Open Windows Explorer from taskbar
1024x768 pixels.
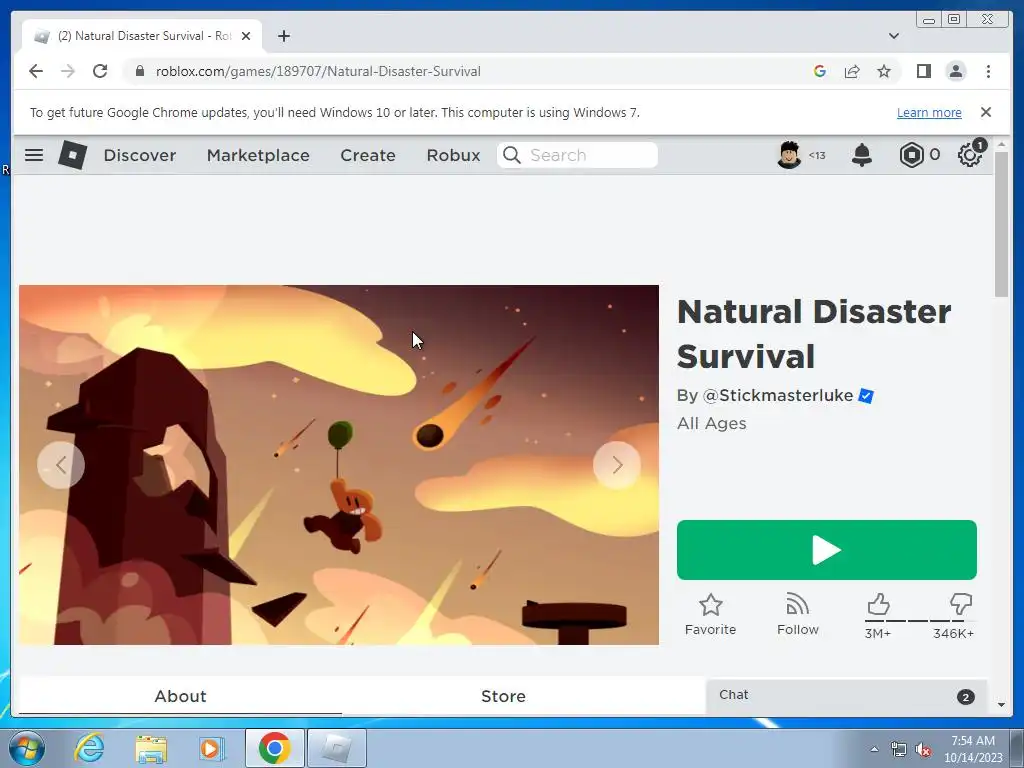pyautogui.click(x=151, y=748)
